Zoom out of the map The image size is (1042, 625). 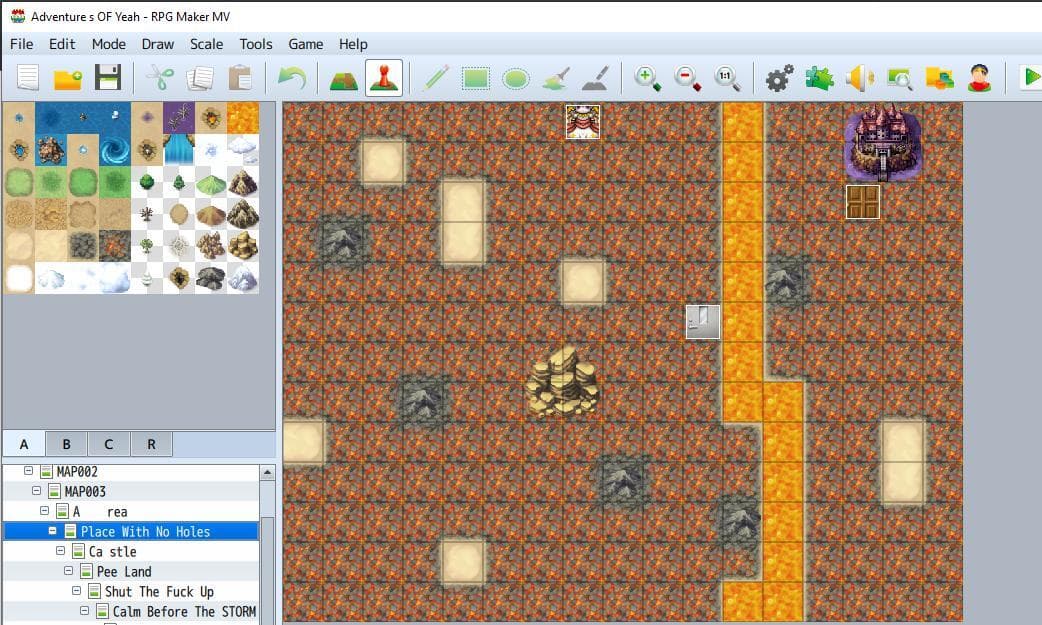tap(687, 78)
